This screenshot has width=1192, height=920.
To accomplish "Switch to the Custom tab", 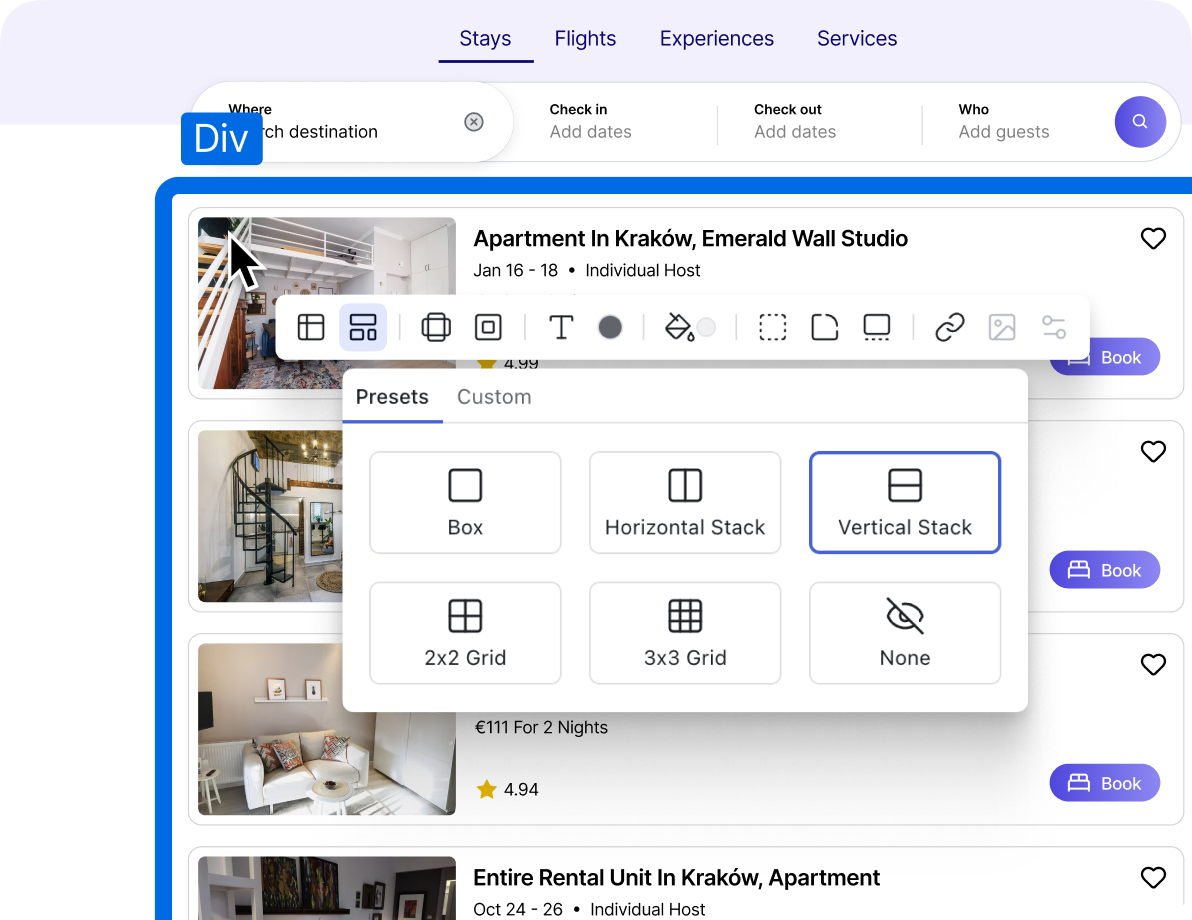I will 494,397.
